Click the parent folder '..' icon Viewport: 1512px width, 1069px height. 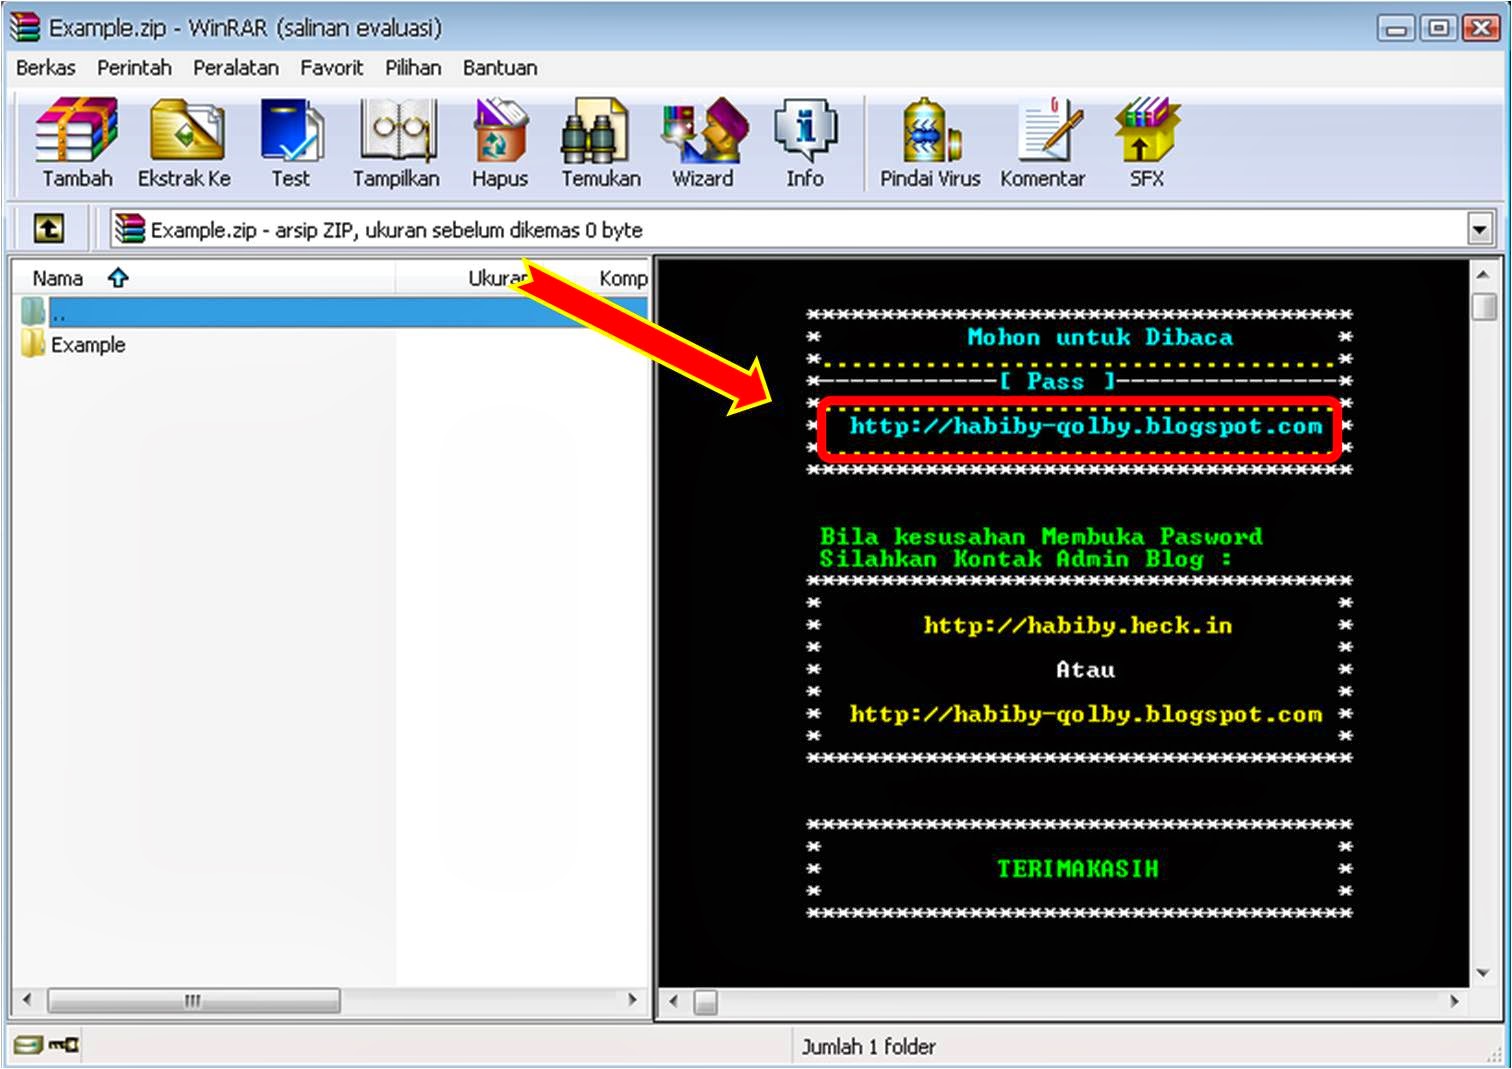click(33, 311)
